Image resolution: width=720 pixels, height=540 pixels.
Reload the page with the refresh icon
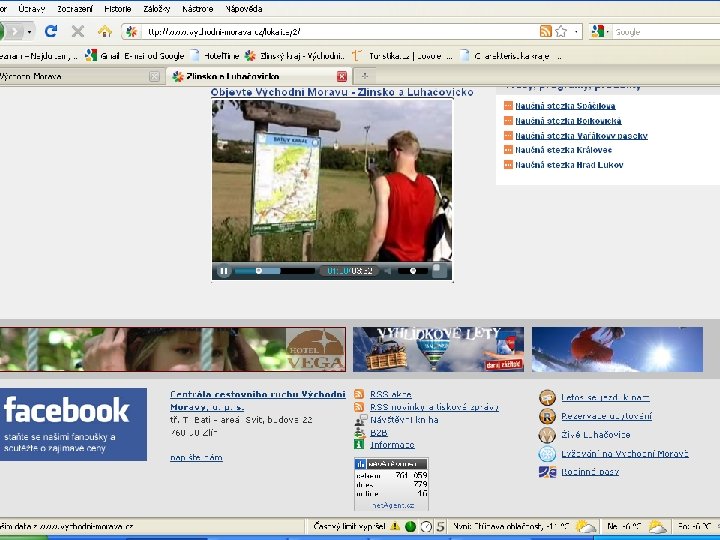click(51, 31)
